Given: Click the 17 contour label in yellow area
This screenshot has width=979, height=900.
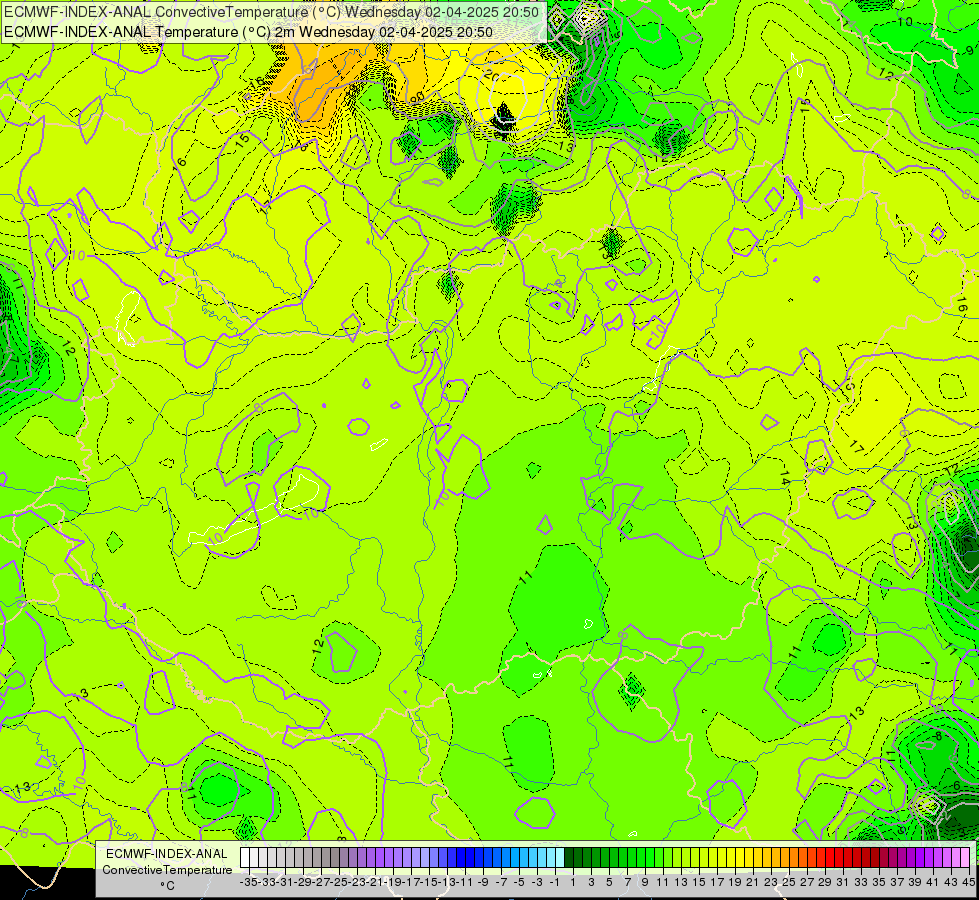Looking at the screenshot, I should coord(857,447).
